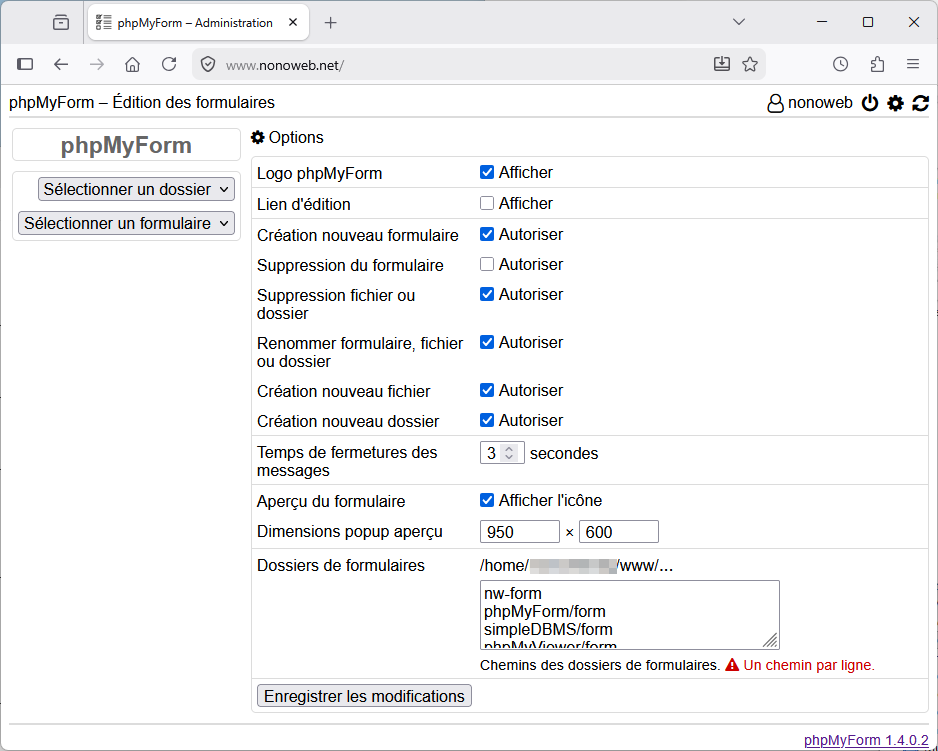Click 'nw-form' line in textarea
The height and width of the screenshot is (751, 938).
tap(513, 594)
